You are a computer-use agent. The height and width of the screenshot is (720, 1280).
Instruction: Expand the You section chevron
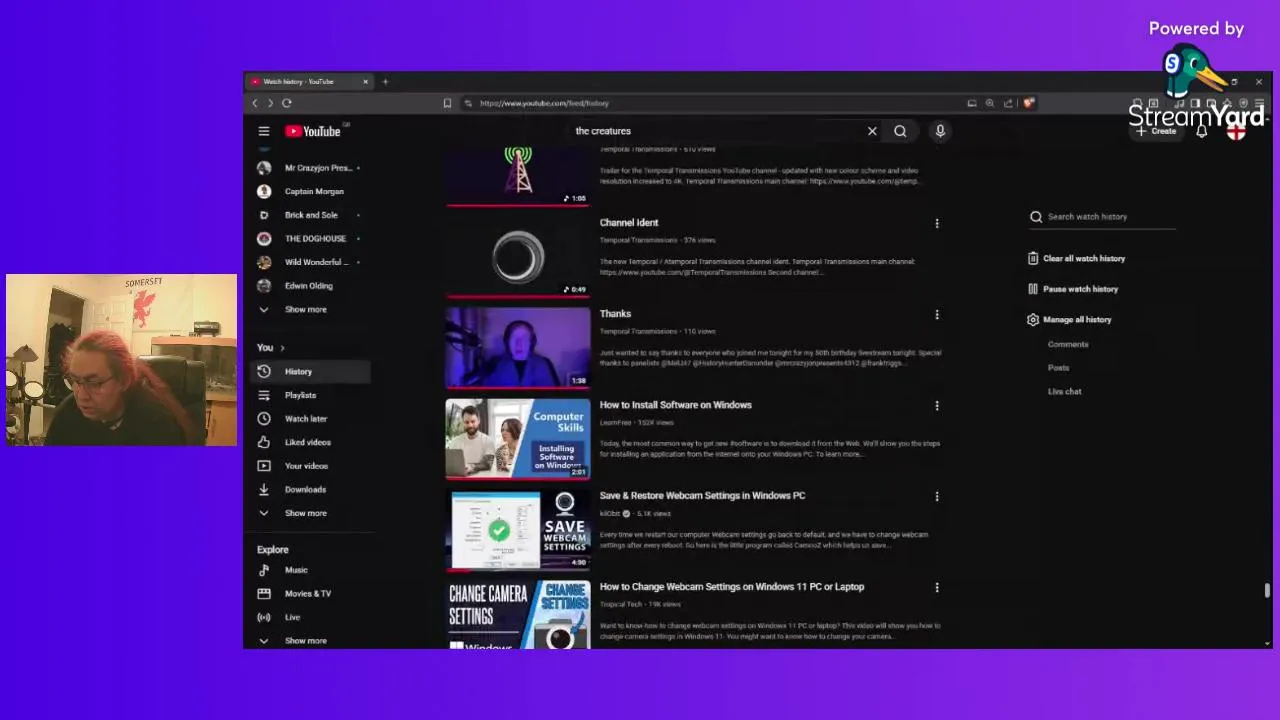pyautogui.click(x=282, y=348)
